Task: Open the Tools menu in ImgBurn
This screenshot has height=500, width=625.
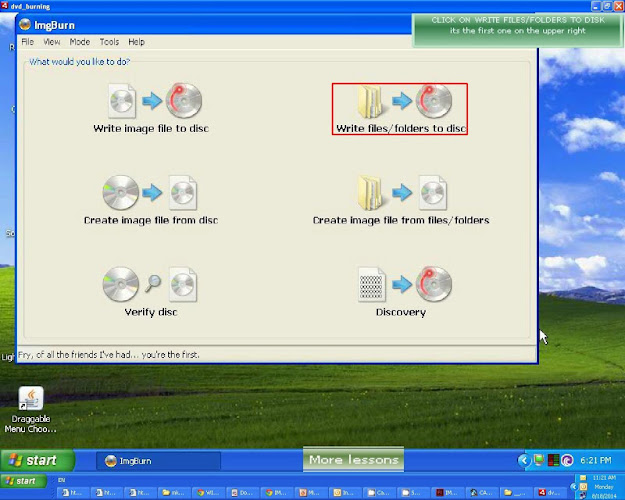Action: [x=109, y=42]
